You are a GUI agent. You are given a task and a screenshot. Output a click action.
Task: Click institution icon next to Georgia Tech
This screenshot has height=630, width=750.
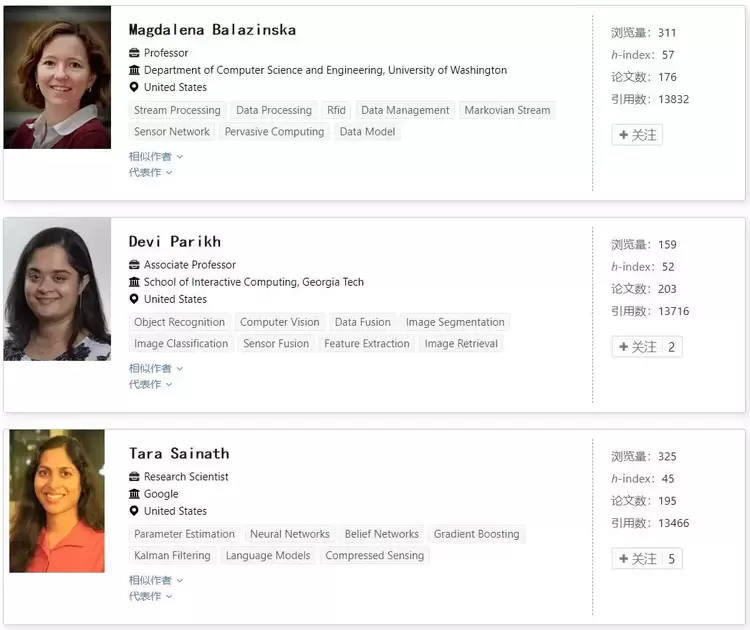pos(134,282)
